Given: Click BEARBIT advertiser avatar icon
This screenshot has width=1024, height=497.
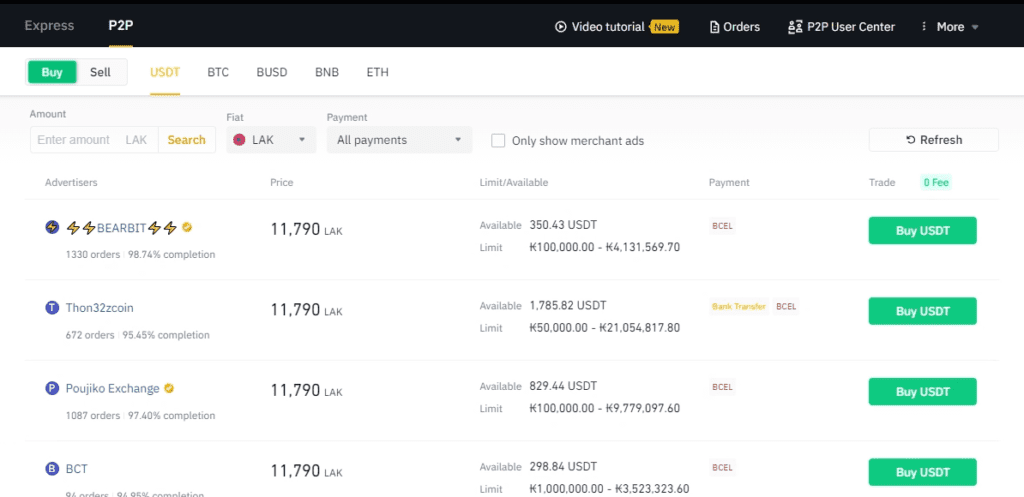Looking at the screenshot, I should pyautogui.click(x=52, y=227).
